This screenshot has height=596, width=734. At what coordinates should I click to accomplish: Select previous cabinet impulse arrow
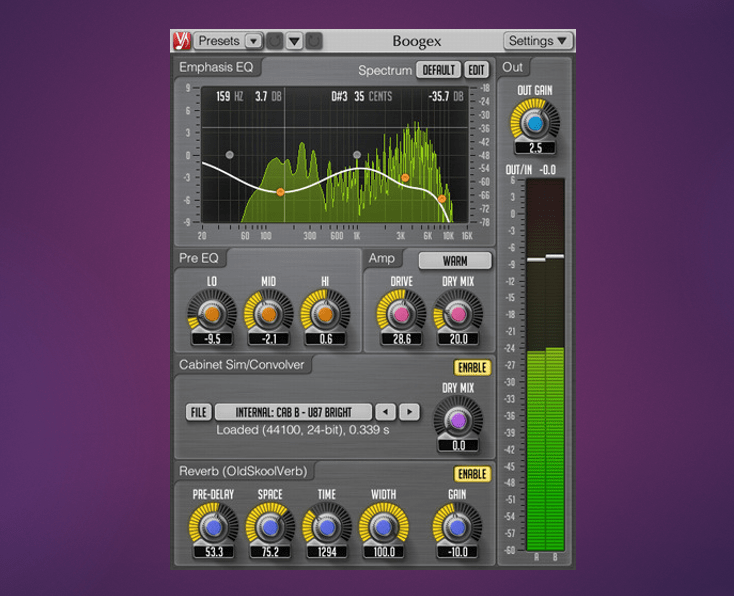[x=385, y=412]
